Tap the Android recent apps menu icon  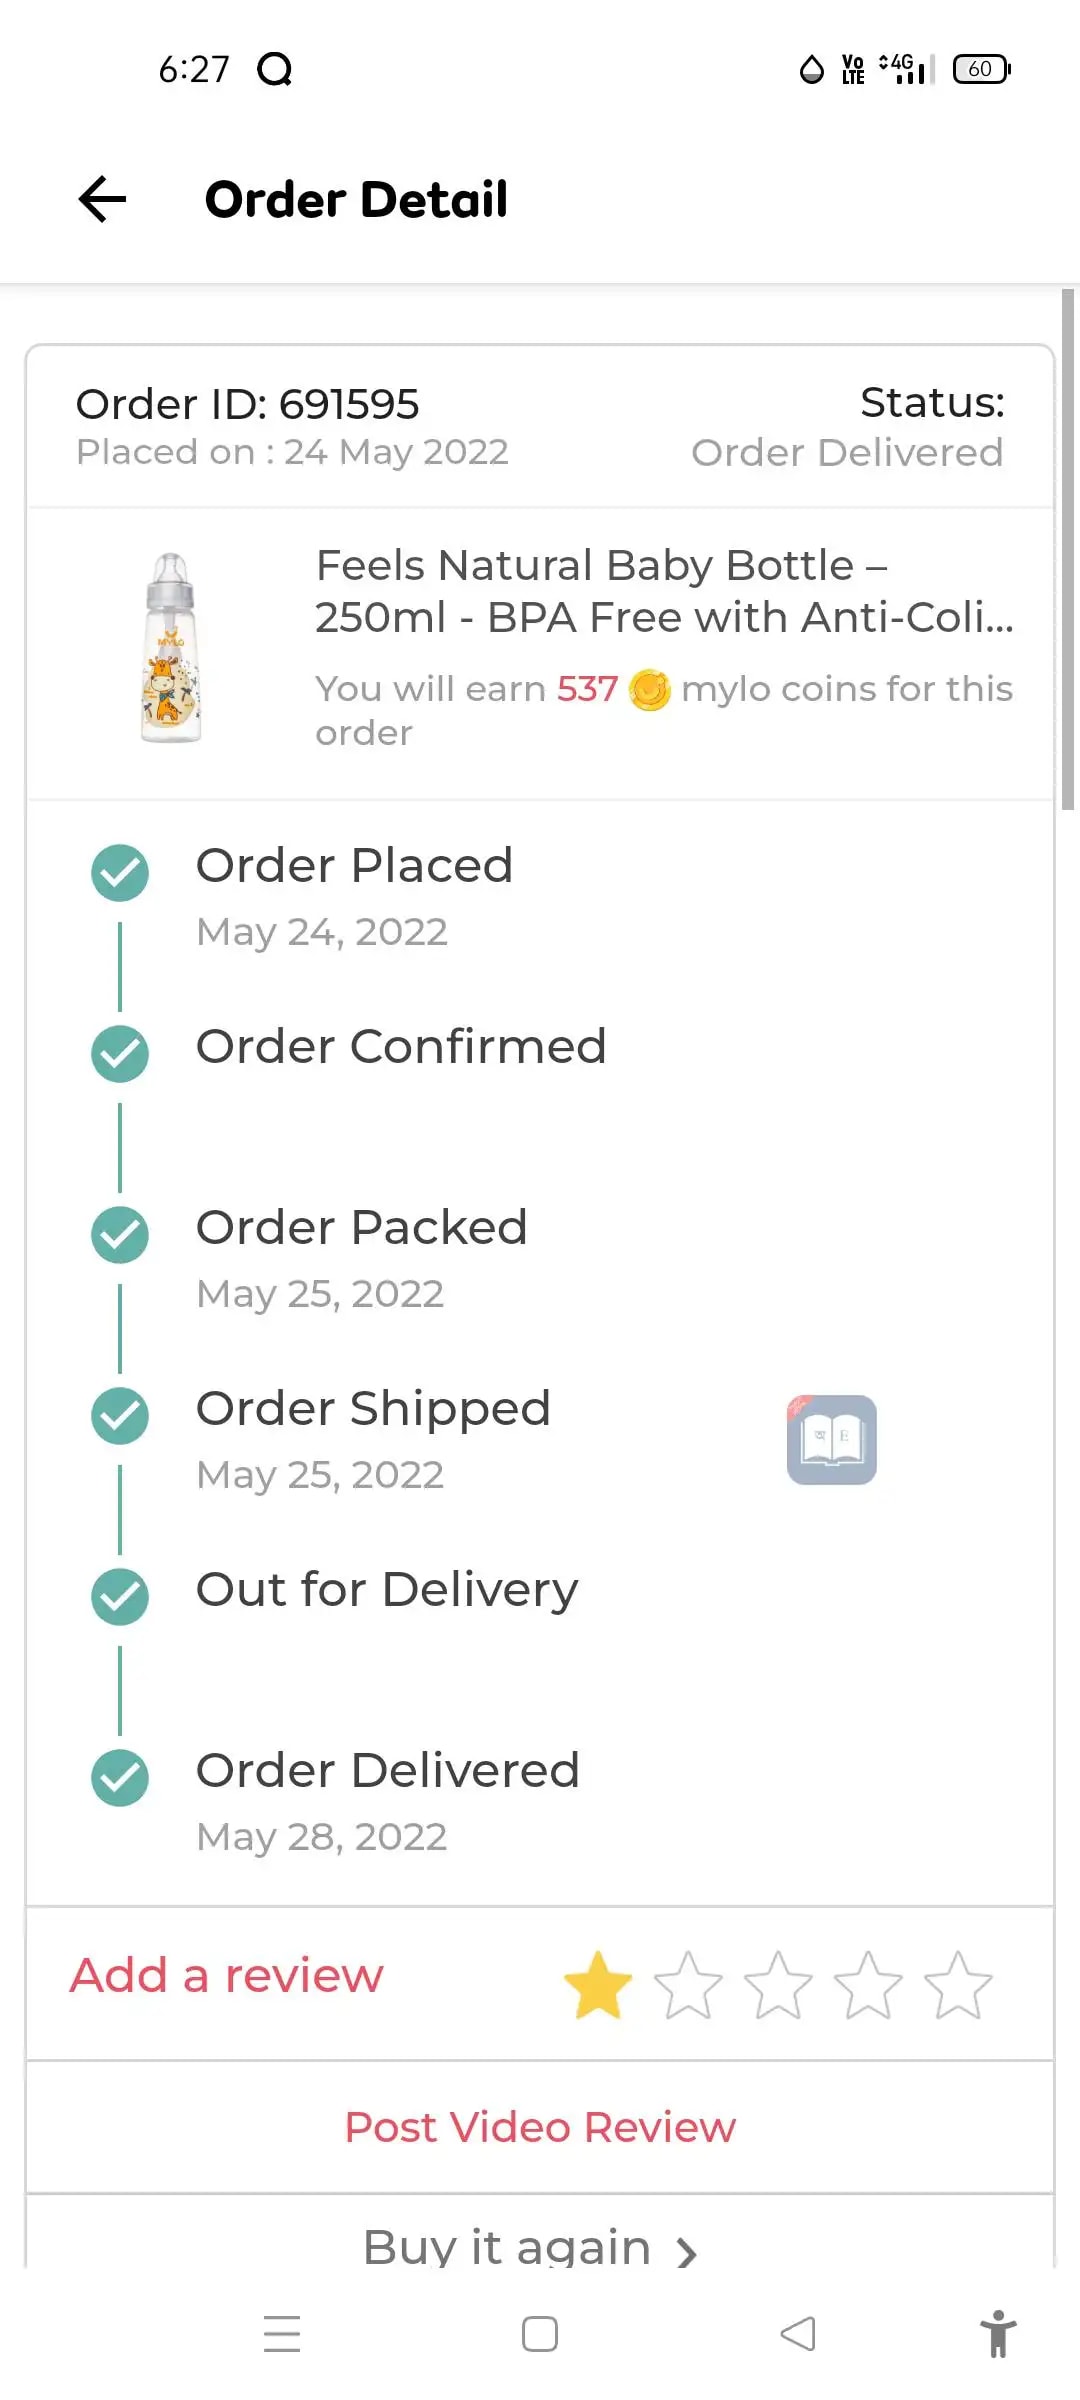pos(282,2334)
